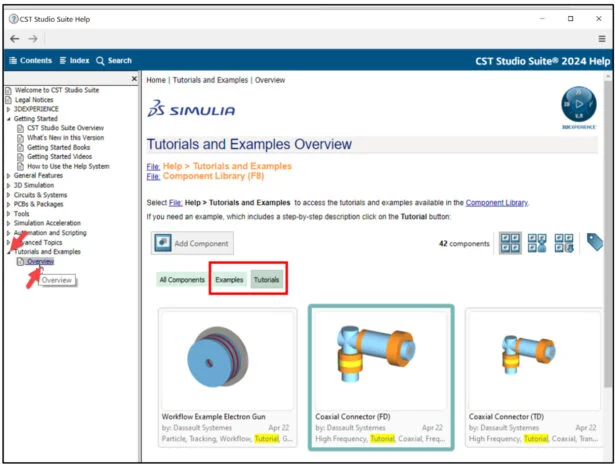Click Tutorial tag on Coaxial Connector (TD)
The width and height of the screenshot is (615, 467).
coord(536,438)
